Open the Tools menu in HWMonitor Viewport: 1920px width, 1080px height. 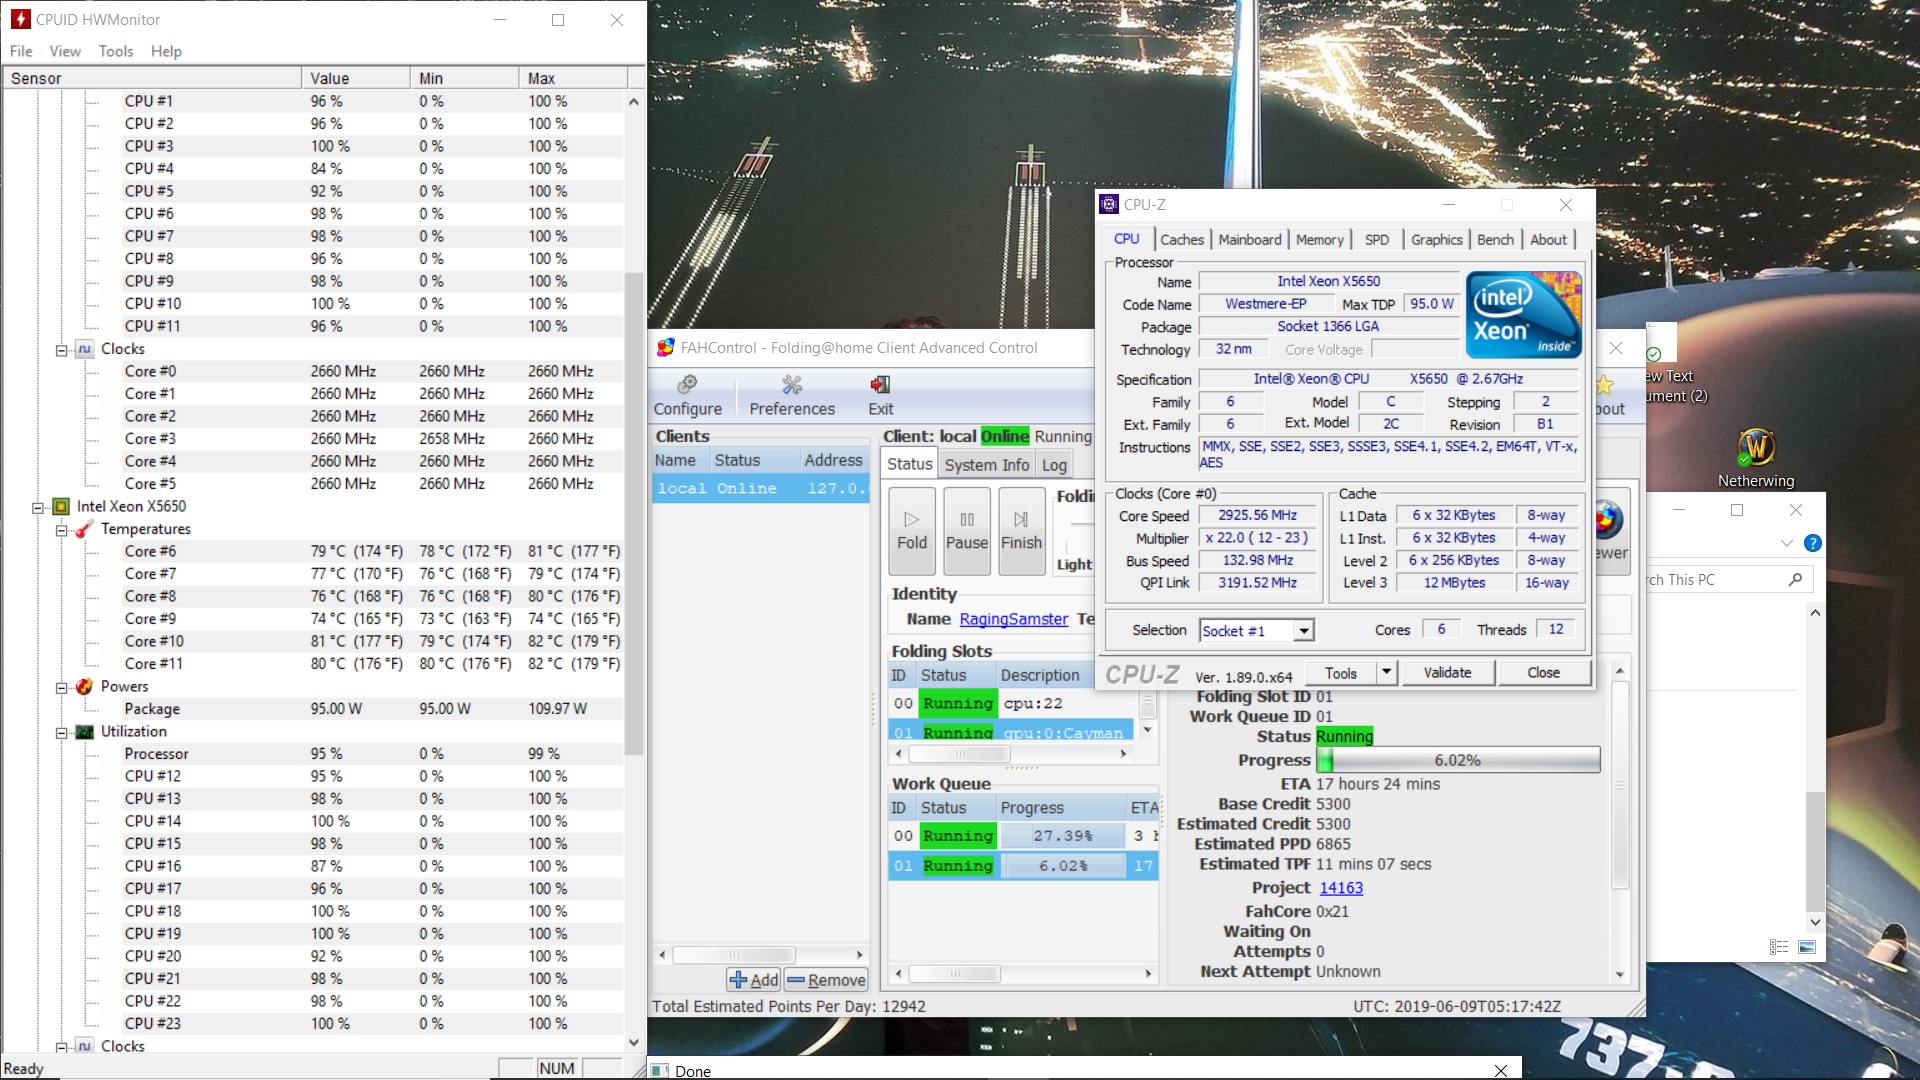point(115,51)
